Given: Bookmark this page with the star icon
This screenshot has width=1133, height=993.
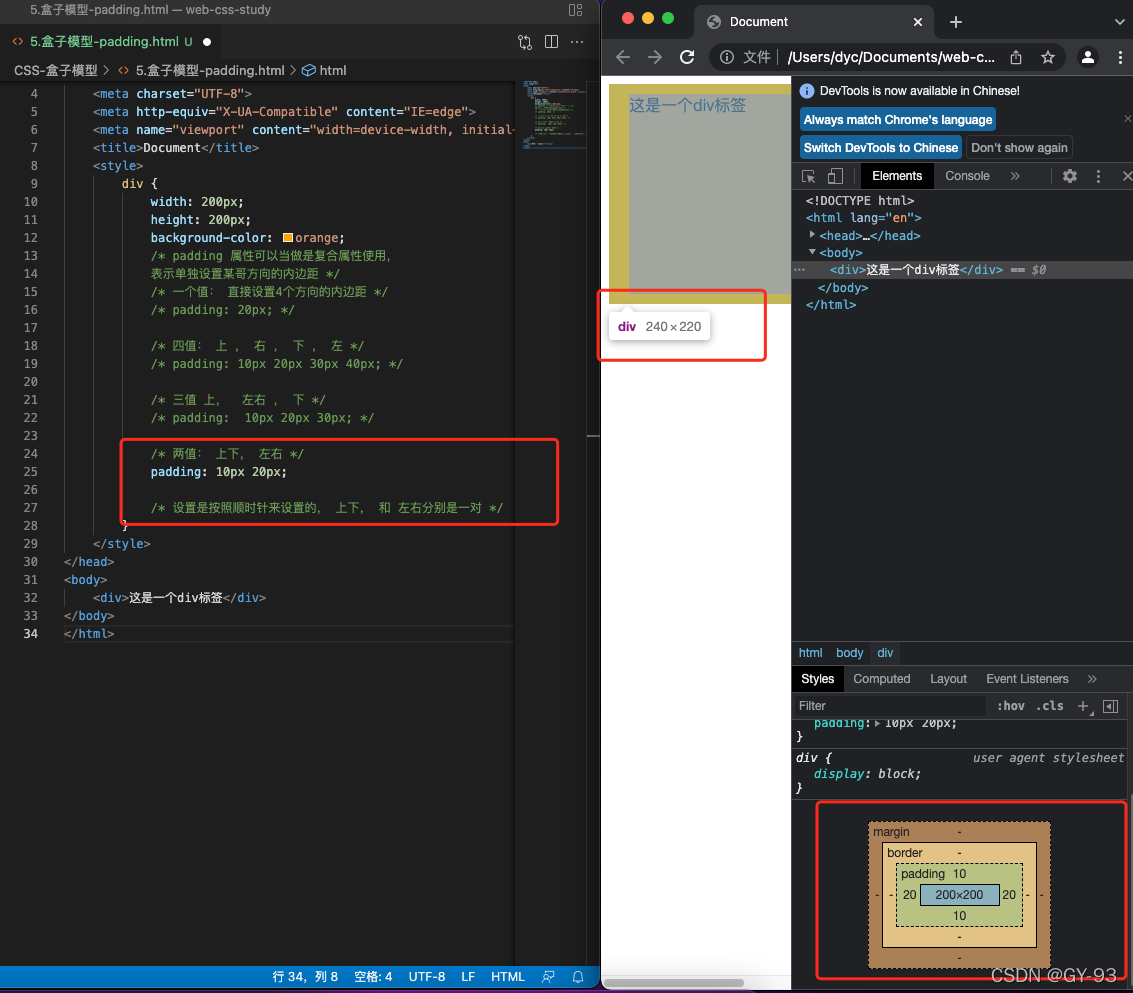Looking at the screenshot, I should [x=1048, y=57].
